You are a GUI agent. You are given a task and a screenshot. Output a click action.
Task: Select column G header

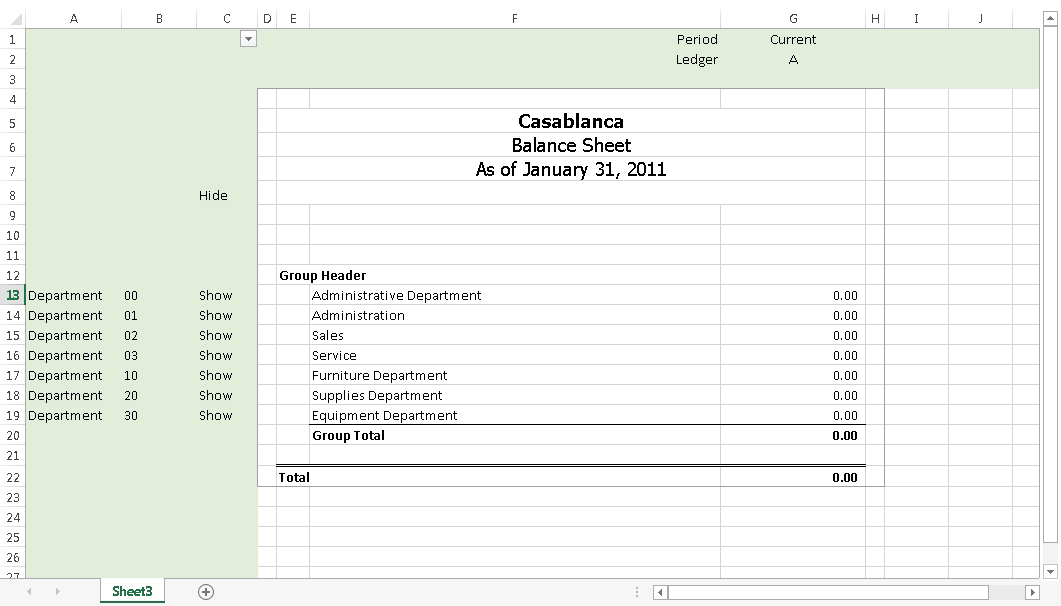pos(793,18)
